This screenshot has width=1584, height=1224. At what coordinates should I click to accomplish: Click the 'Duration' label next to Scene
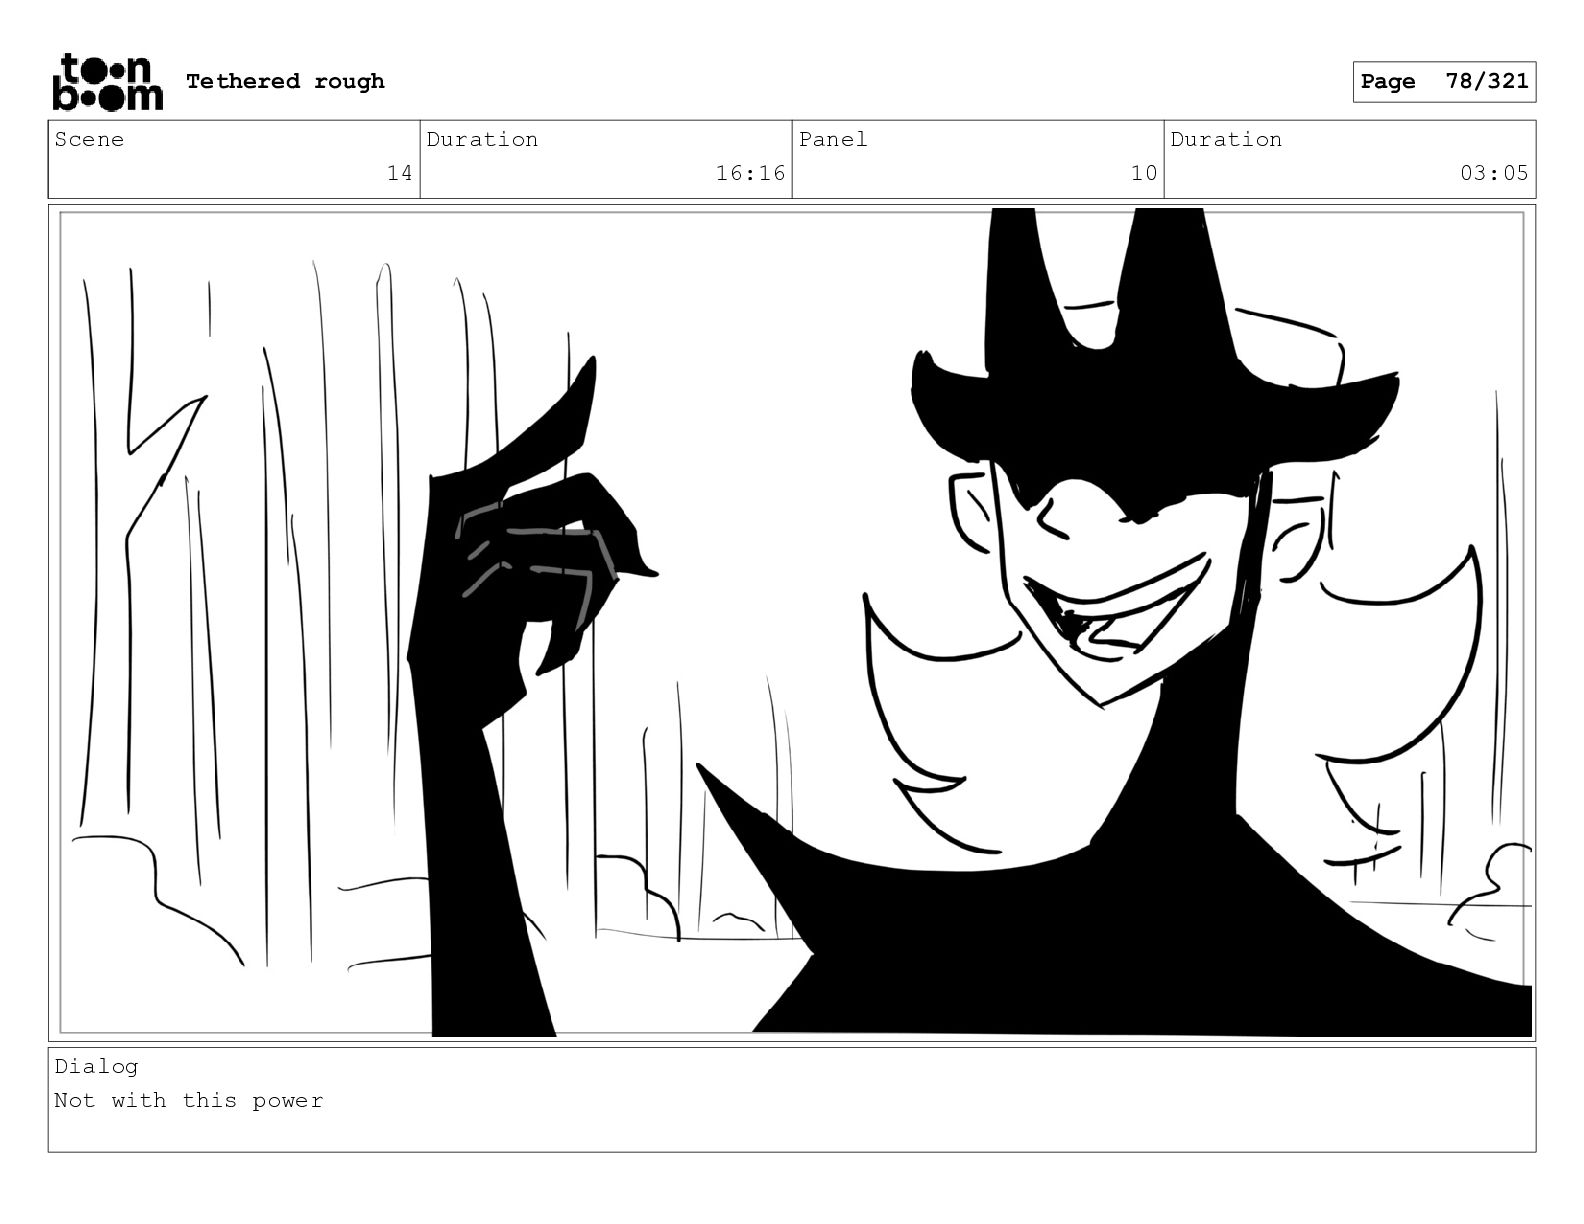click(482, 139)
